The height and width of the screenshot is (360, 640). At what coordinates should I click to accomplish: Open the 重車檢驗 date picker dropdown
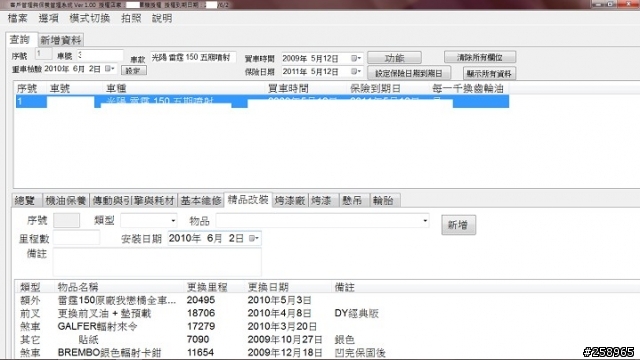click(x=110, y=69)
